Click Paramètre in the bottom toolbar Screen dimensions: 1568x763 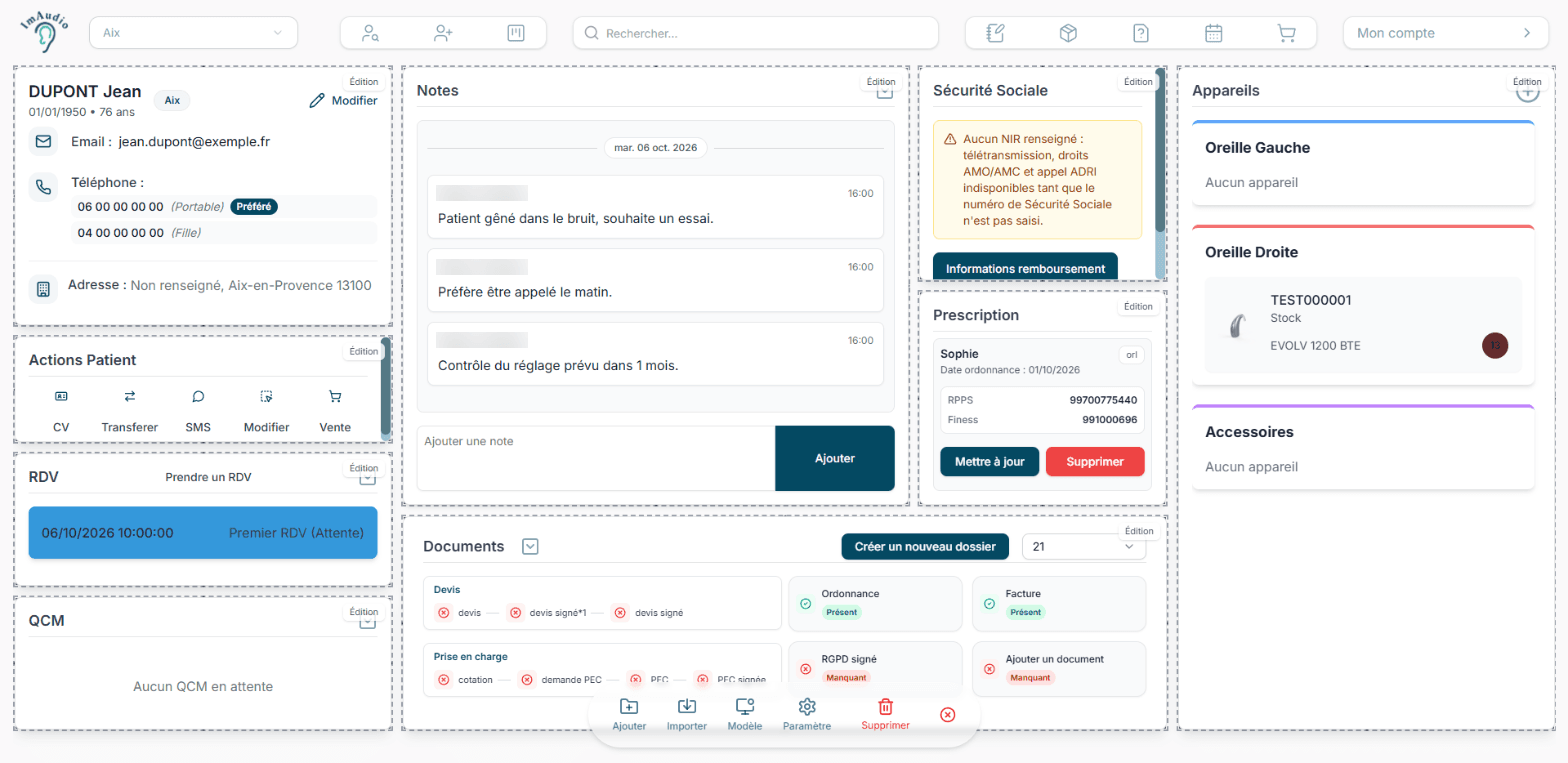(x=807, y=715)
